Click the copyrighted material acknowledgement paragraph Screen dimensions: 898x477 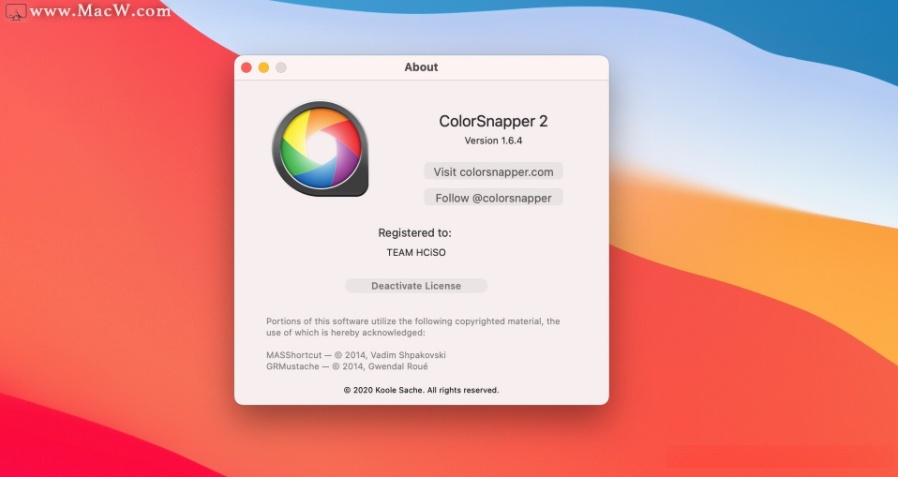pyautogui.click(x=413, y=327)
